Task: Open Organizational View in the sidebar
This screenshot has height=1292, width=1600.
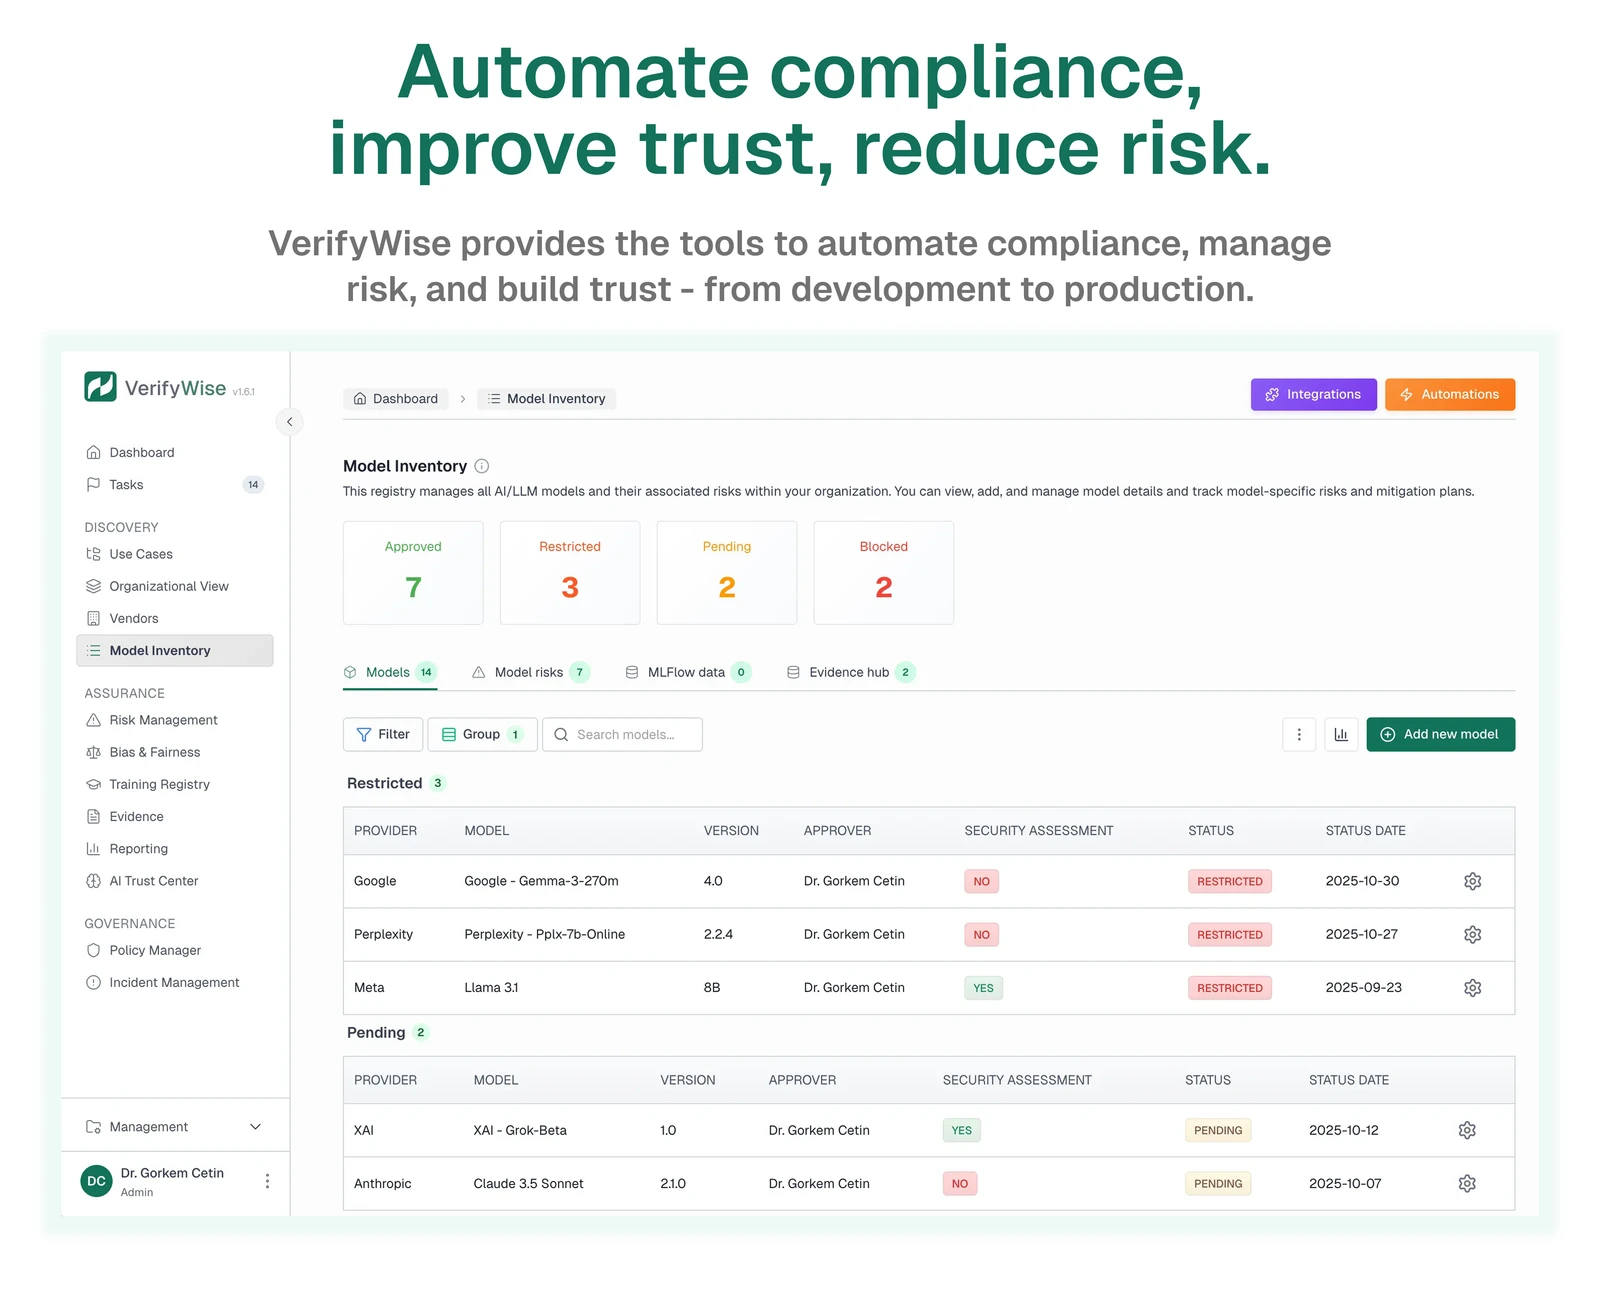Action: click(175, 586)
